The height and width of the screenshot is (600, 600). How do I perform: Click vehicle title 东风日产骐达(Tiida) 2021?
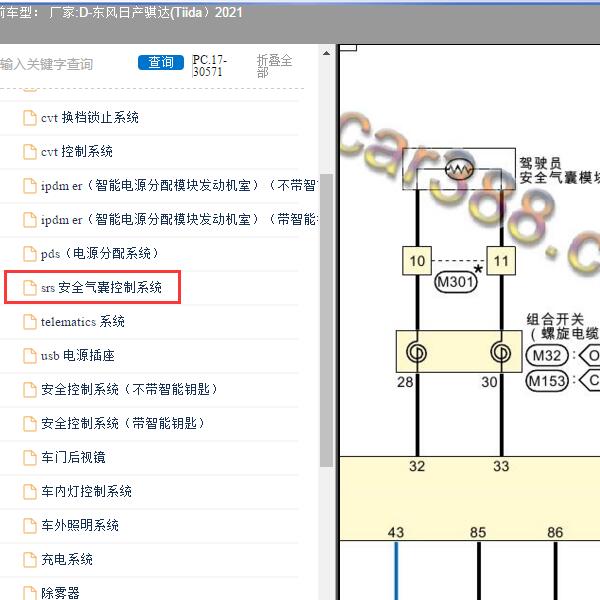point(167,13)
